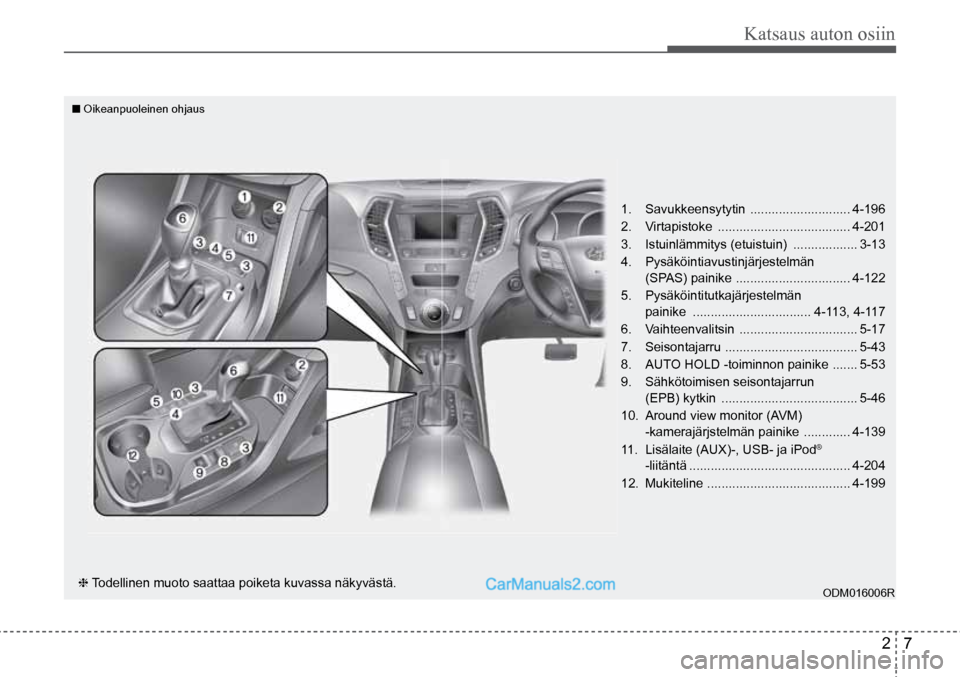This screenshot has width=960, height=677.
Task: Select list row "7. Seisontajarru"
Action: [x=752, y=346]
